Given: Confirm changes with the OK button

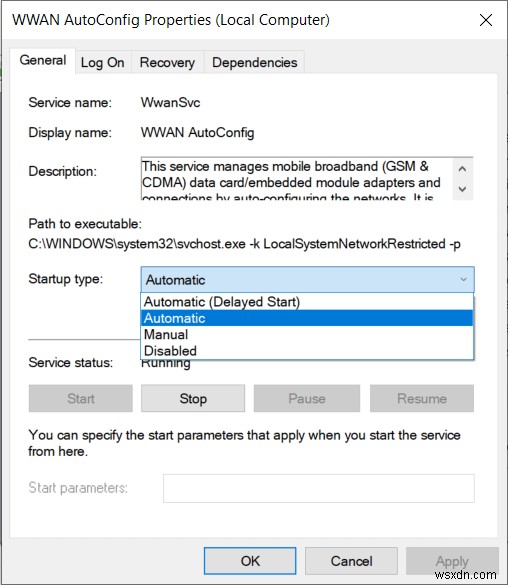Looking at the screenshot, I should (x=250, y=561).
